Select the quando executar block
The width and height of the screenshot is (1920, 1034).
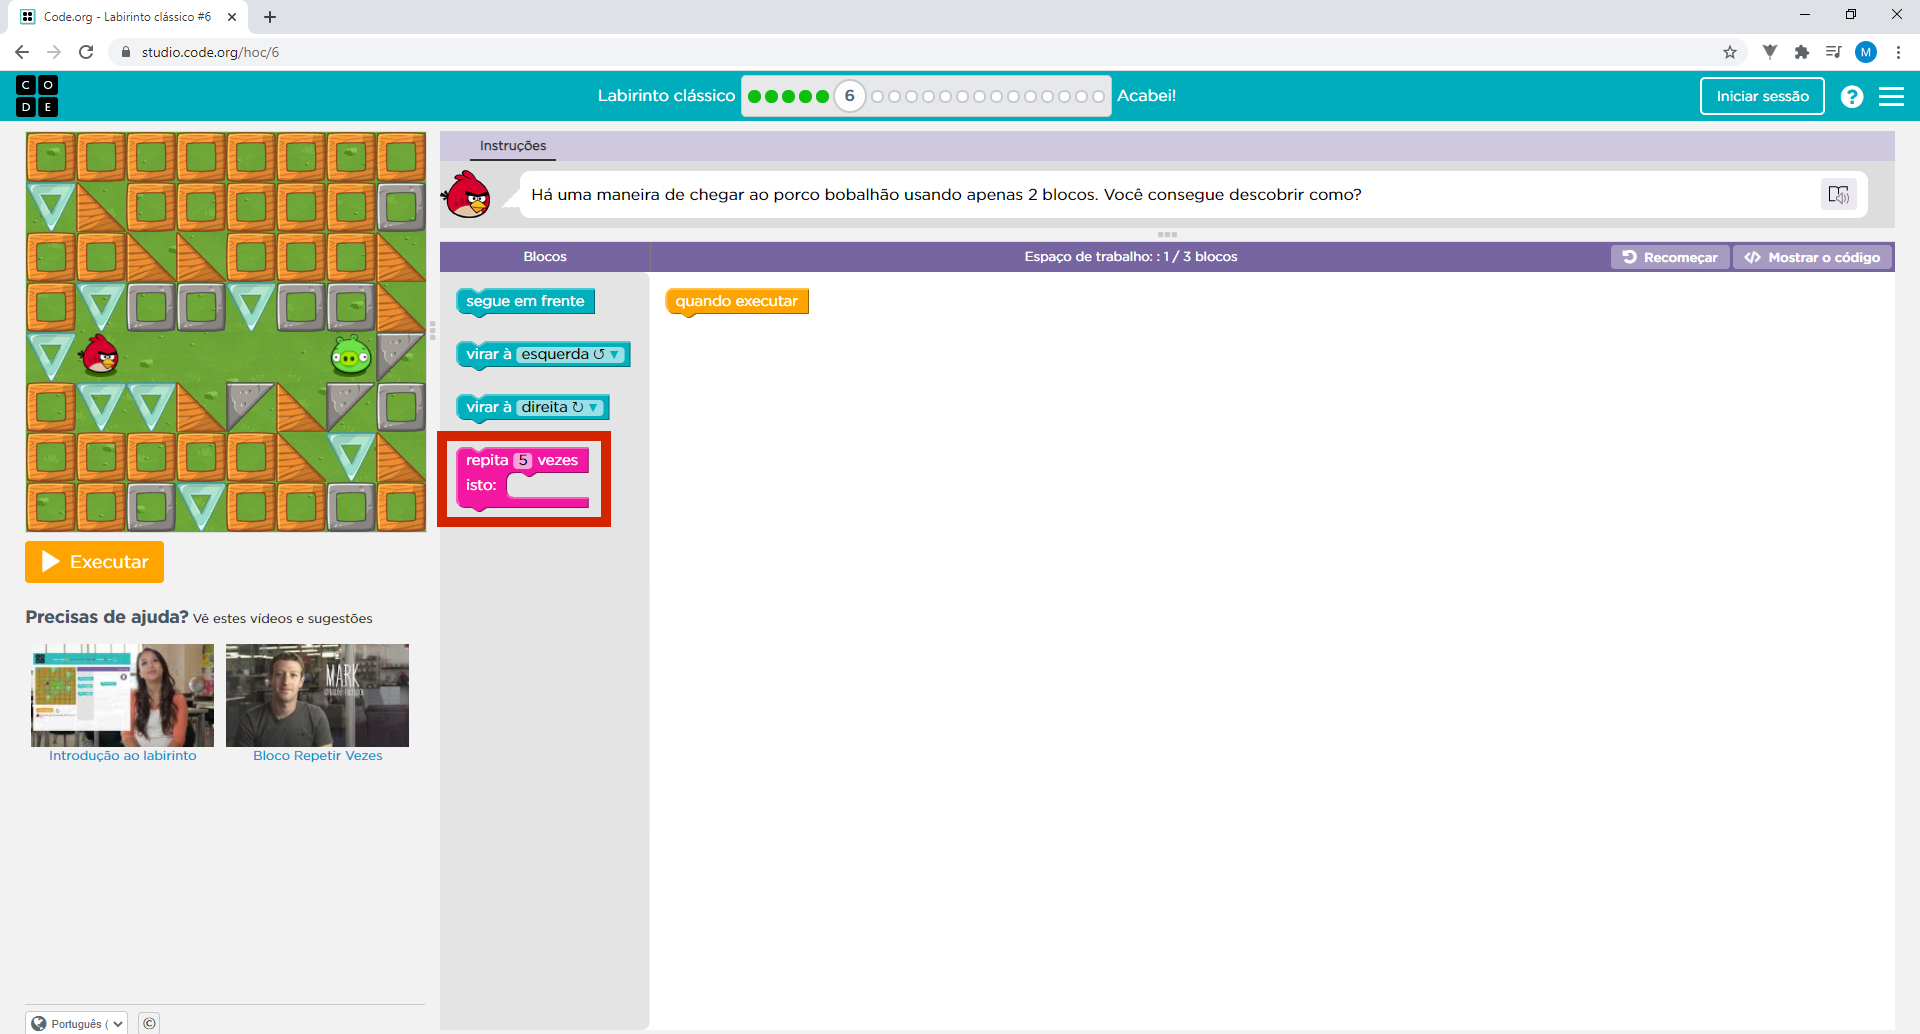pyautogui.click(x=736, y=301)
